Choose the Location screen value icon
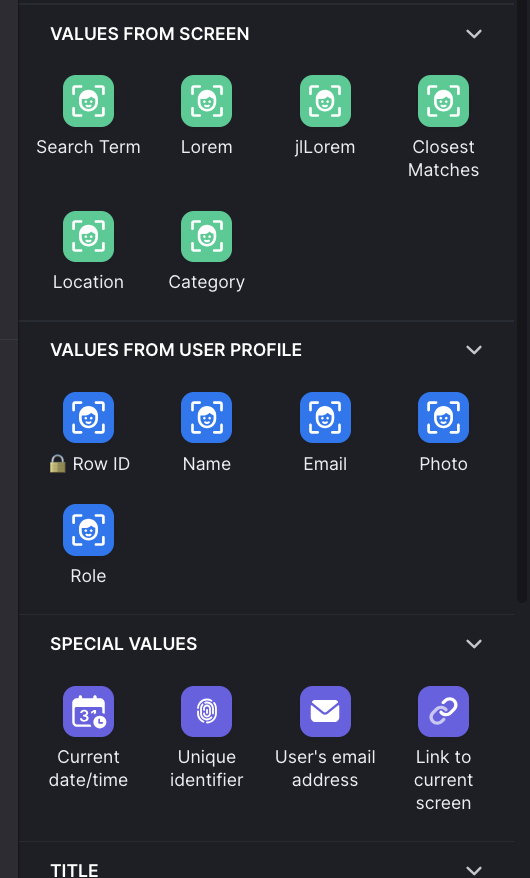The width and height of the screenshot is (530, 878). click(x=88, y=236)
